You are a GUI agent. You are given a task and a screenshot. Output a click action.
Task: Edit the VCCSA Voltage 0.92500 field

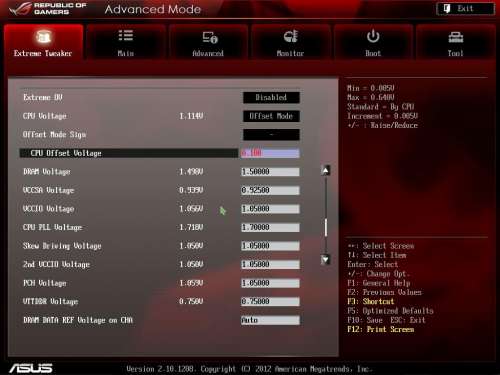tap(270, 190)
